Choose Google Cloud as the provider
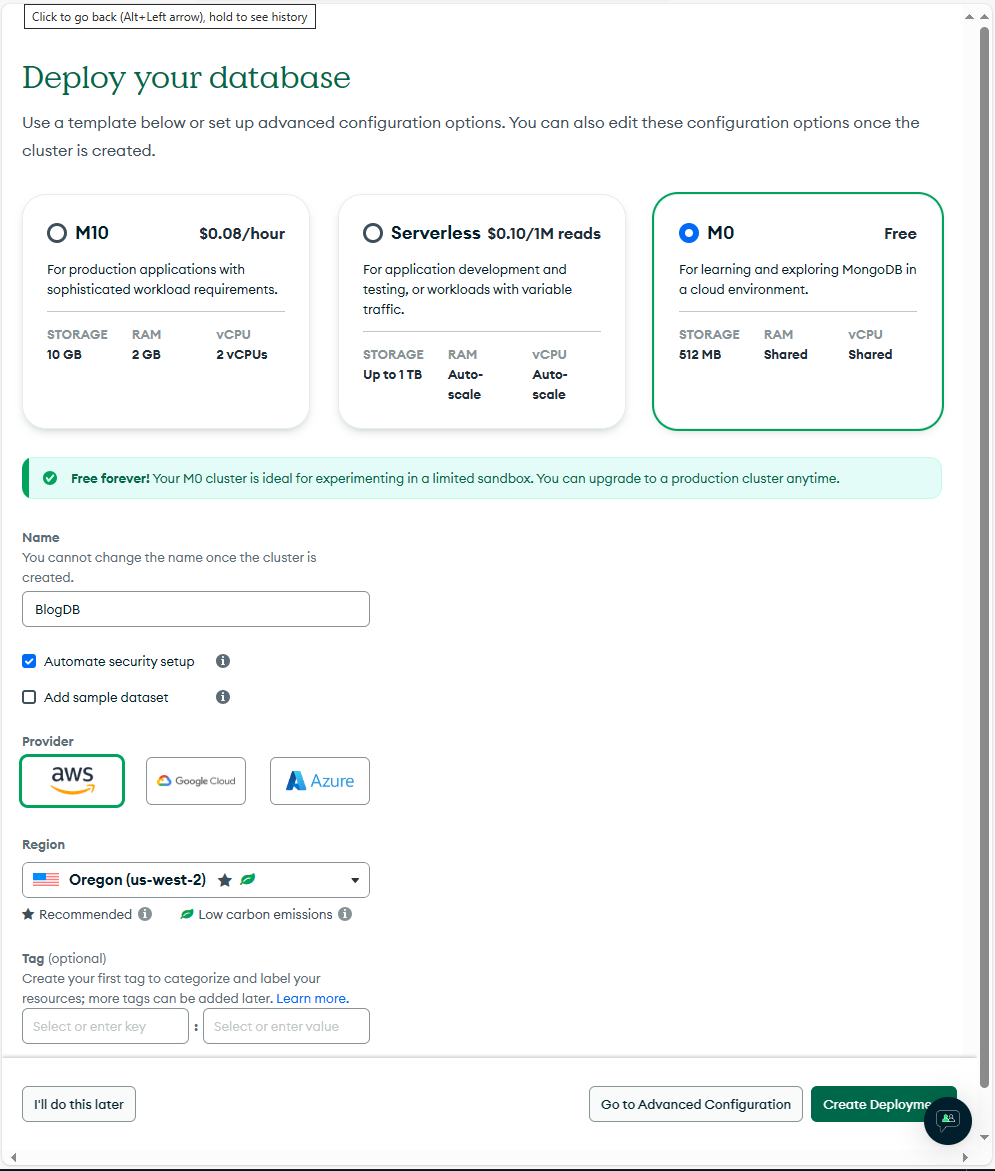 196,780
